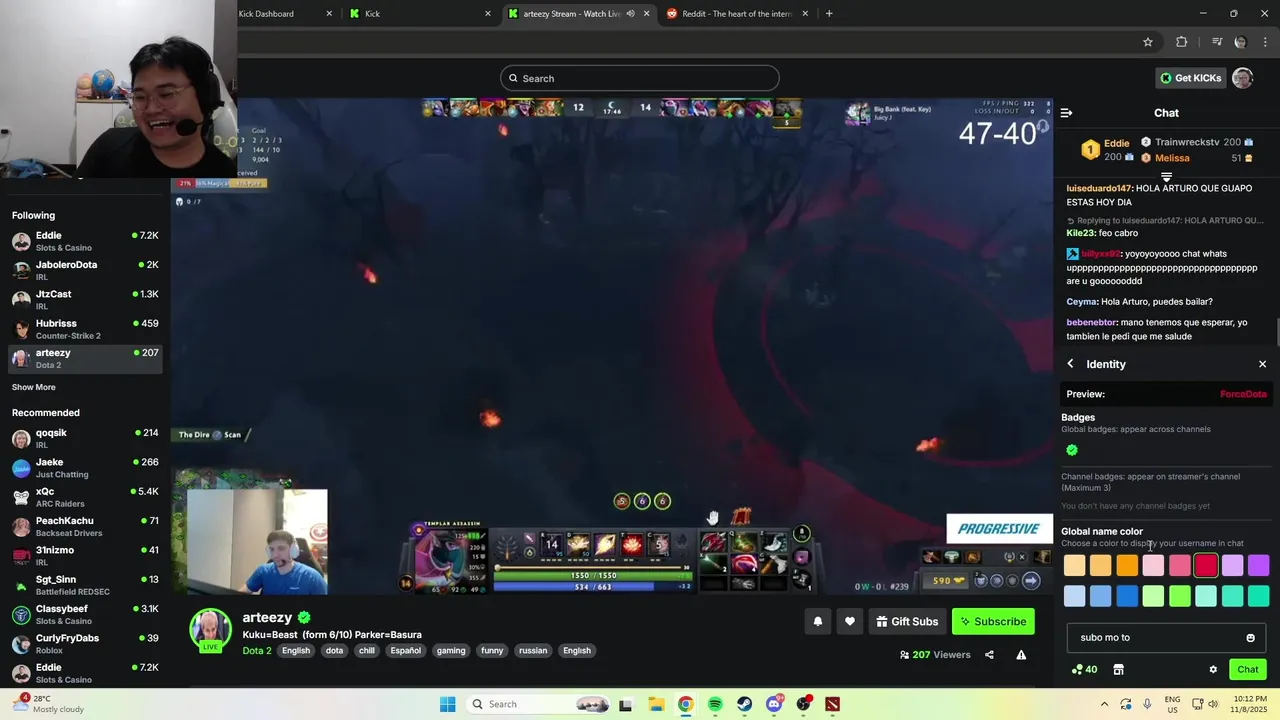Open JtzCast channel in sidebar
The image size is (1280, 720).
[x=85, y=300]
